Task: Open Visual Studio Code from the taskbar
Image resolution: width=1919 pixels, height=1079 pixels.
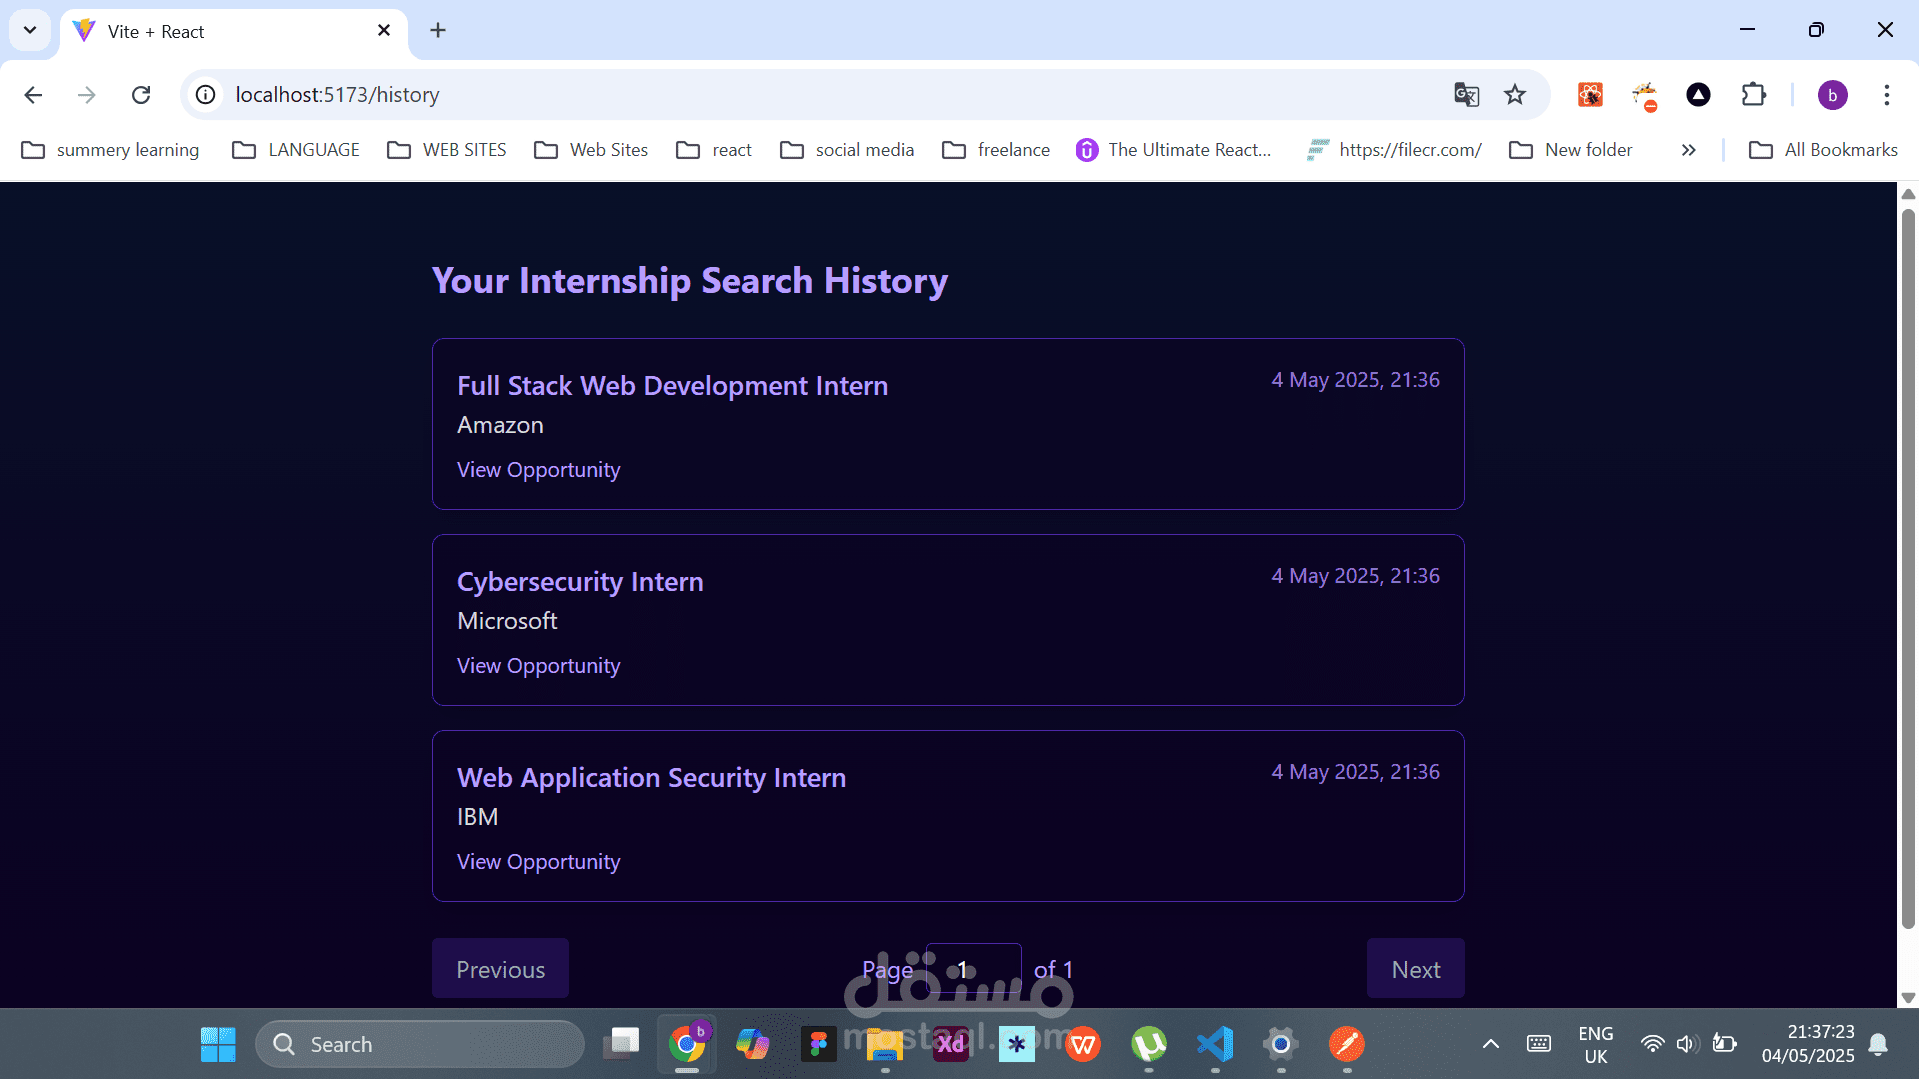Action: (x=1215, y=1044)
